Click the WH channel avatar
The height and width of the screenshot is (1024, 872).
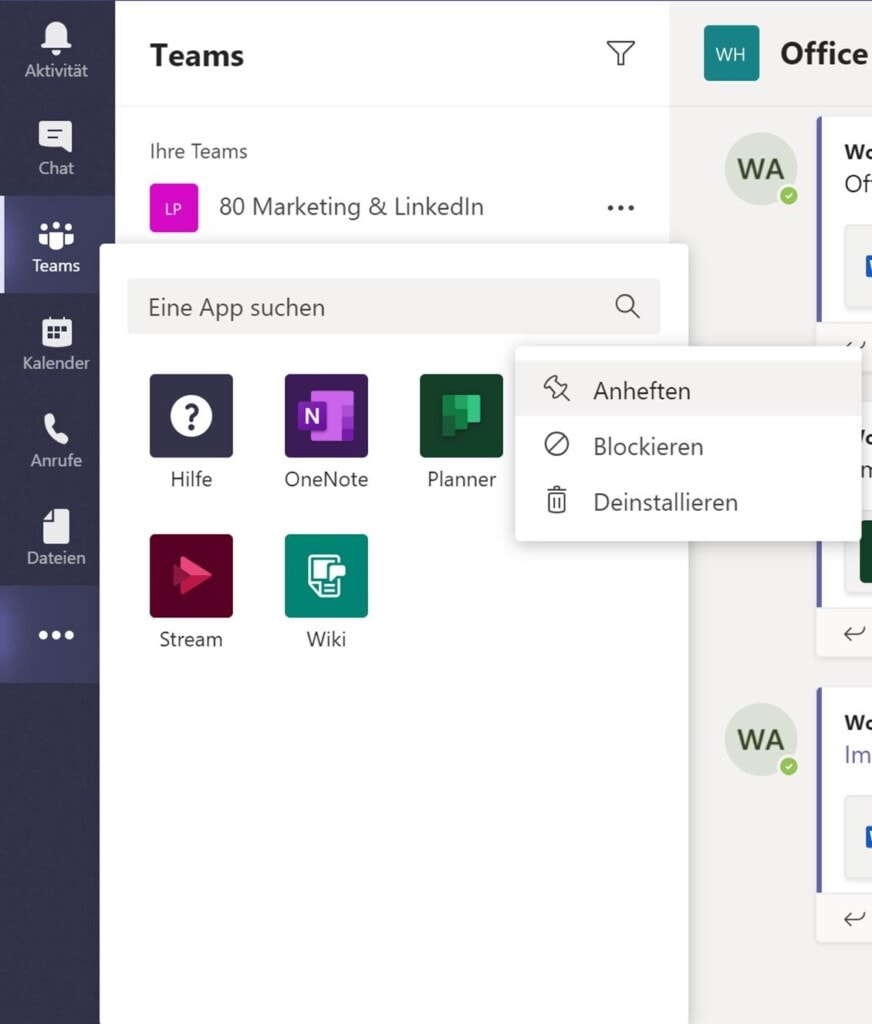click(732, 53)
